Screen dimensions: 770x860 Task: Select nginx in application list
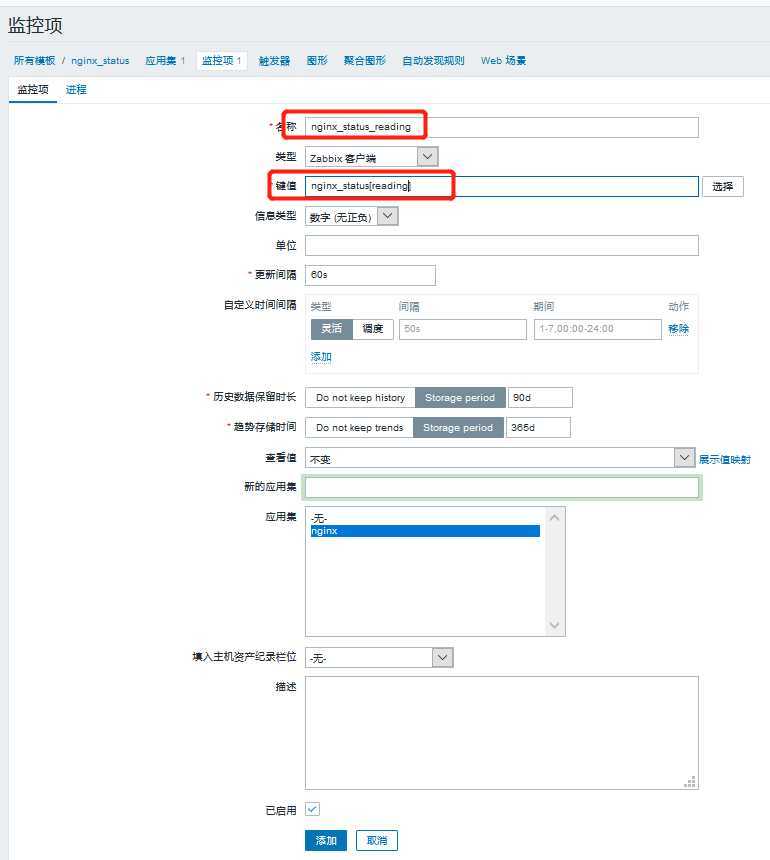425,531
